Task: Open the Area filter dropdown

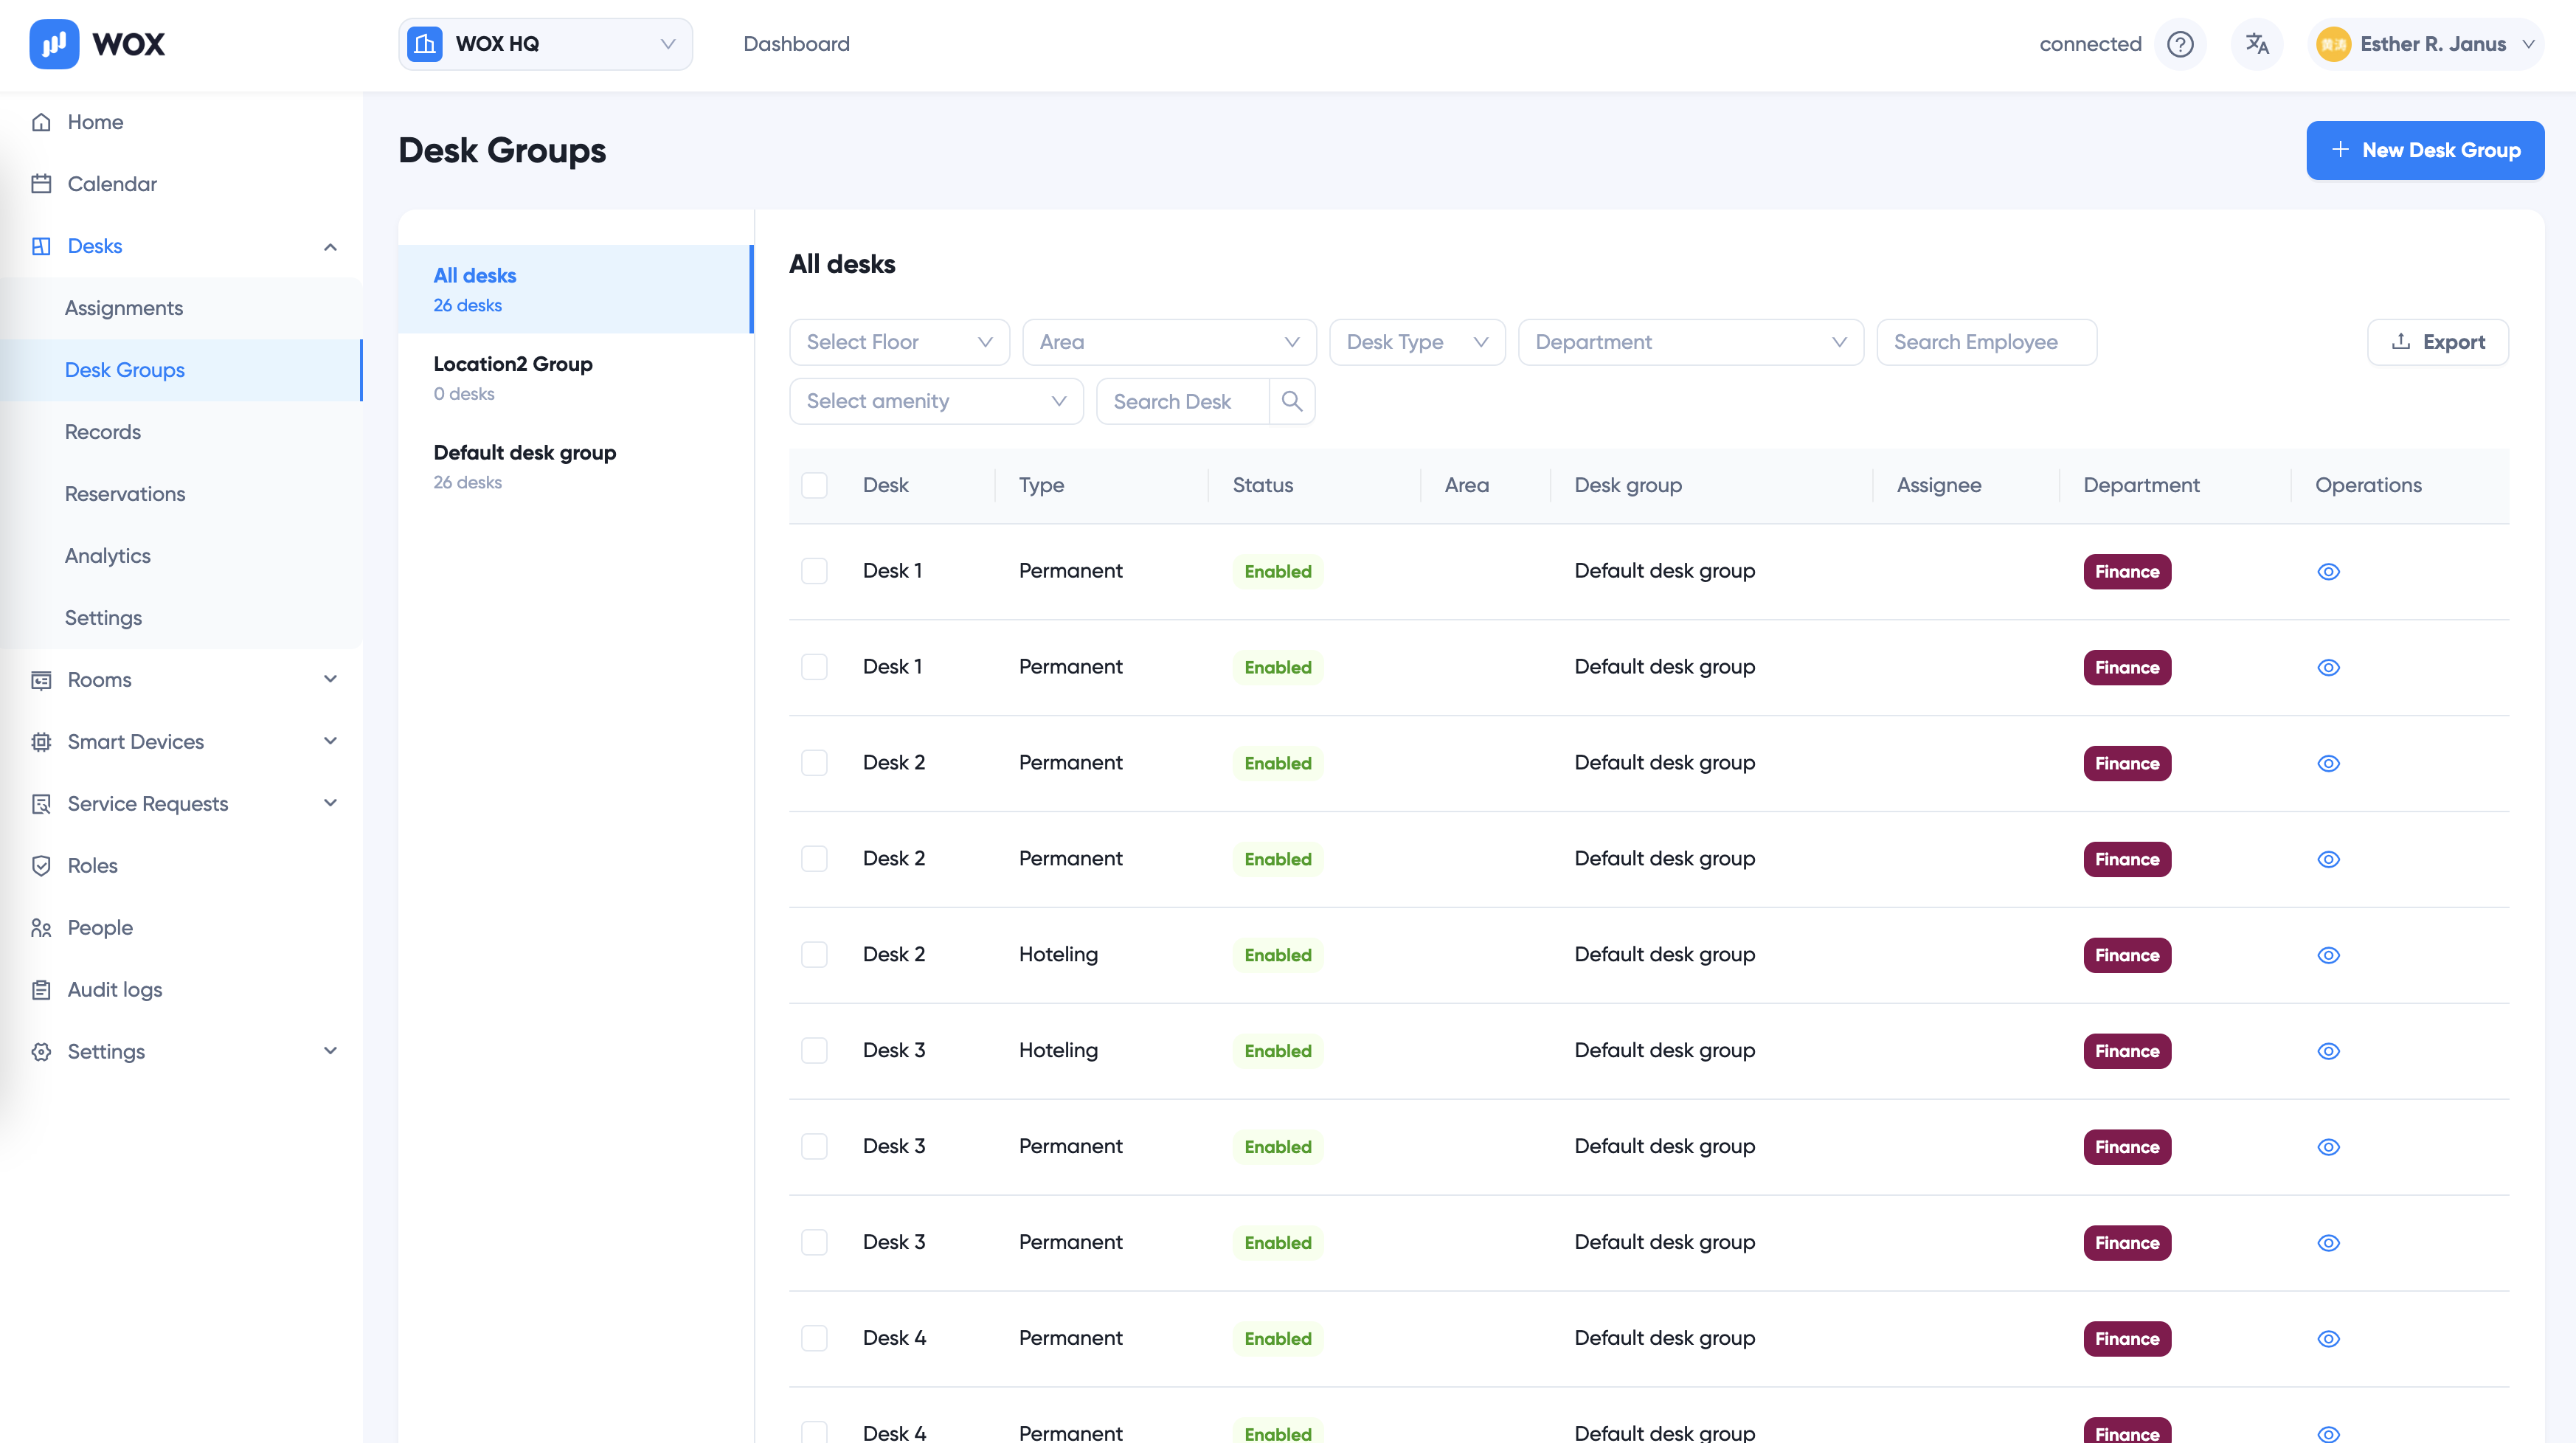Action: [x=1169, y=342]
